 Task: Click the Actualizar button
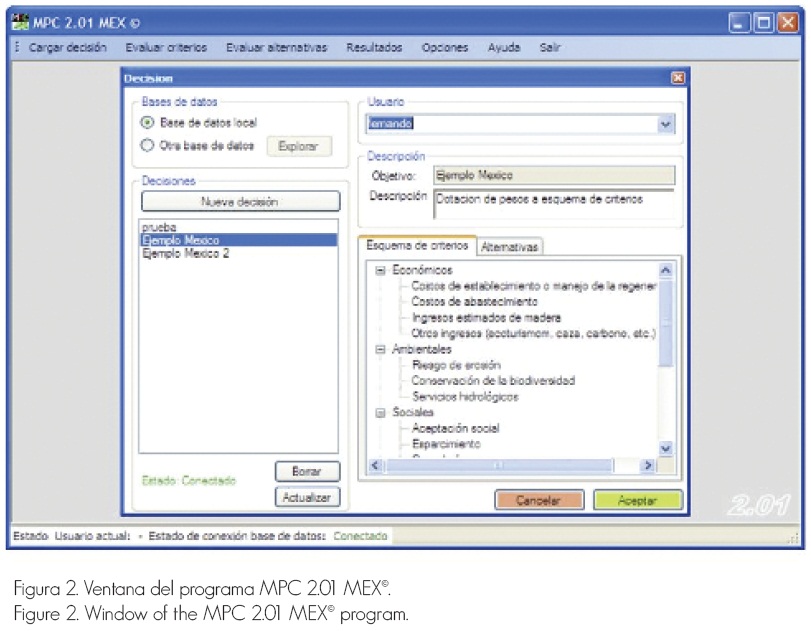[x=307, y=496]
